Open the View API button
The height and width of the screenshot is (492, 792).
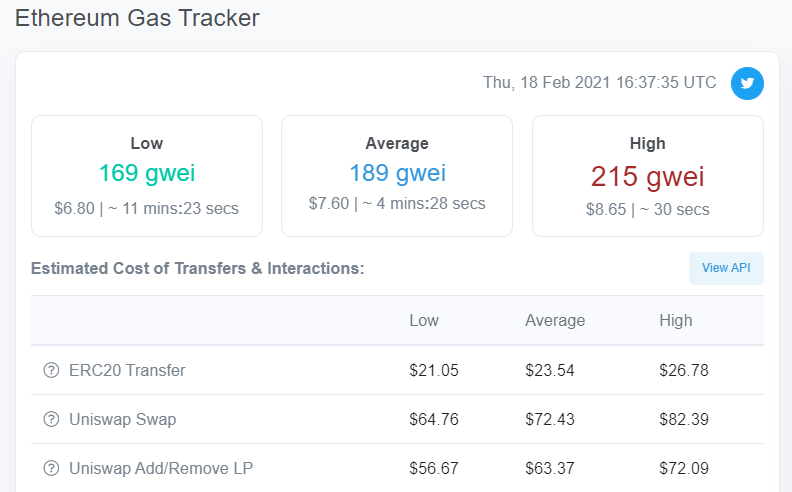726,268
